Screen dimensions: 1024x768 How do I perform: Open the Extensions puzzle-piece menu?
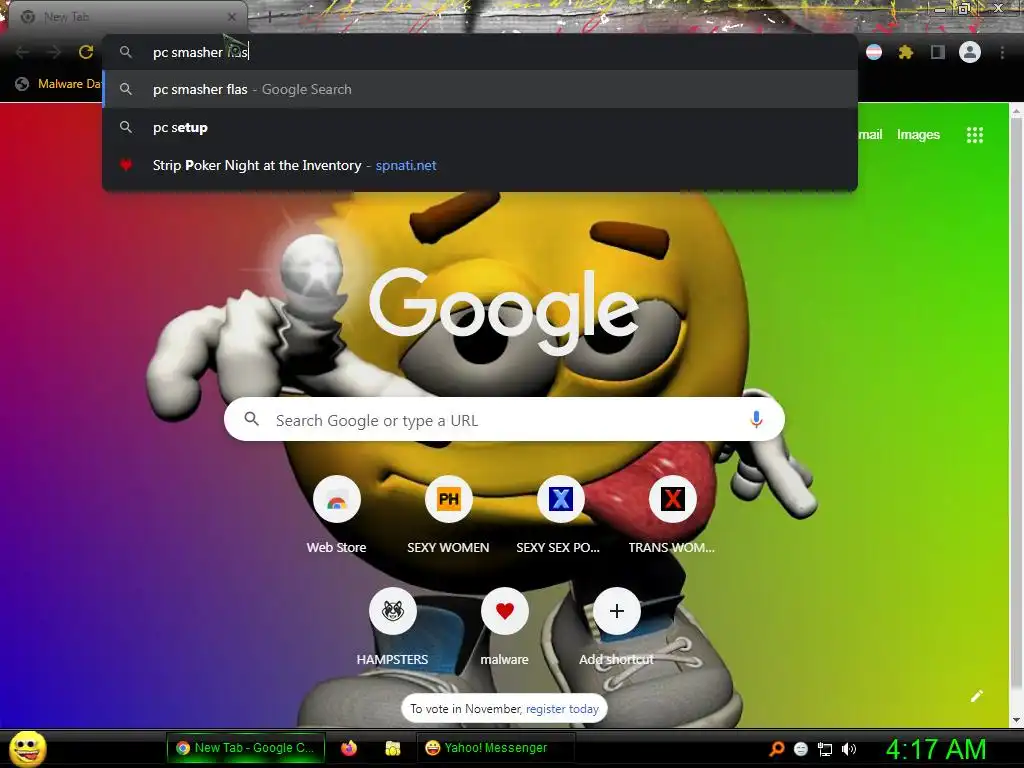pyautogui.click(x=906, y=52)
